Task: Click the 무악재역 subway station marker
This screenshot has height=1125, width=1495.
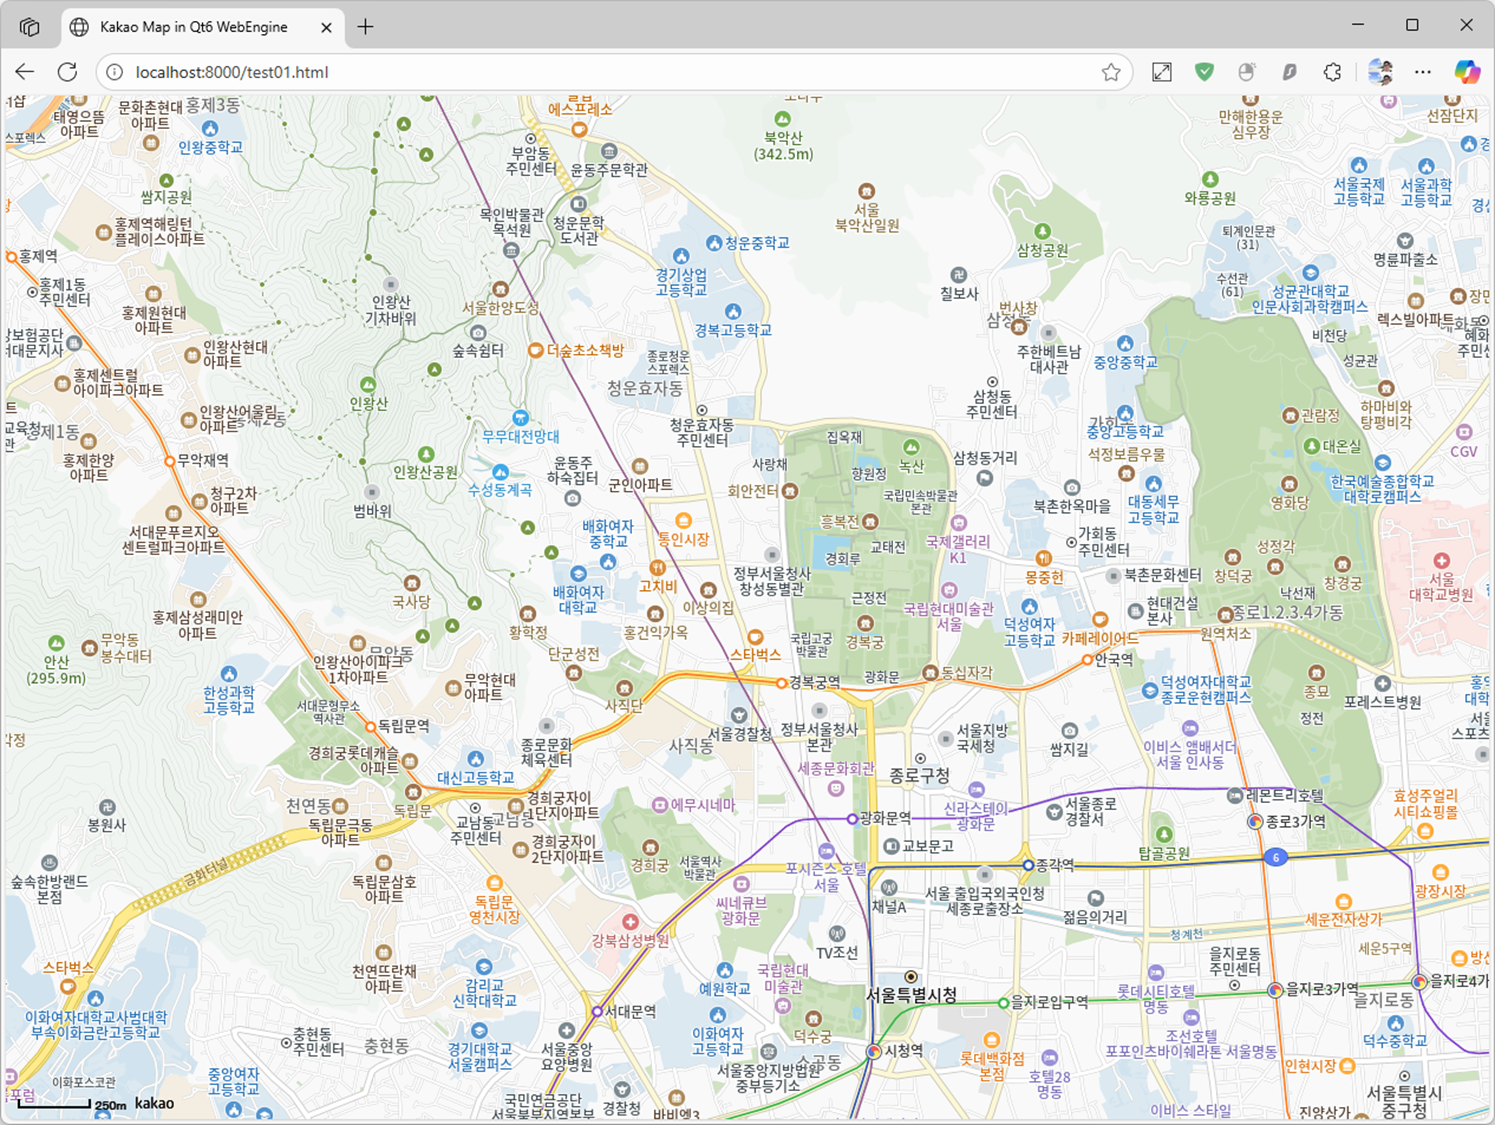Action: pos(170,461)
